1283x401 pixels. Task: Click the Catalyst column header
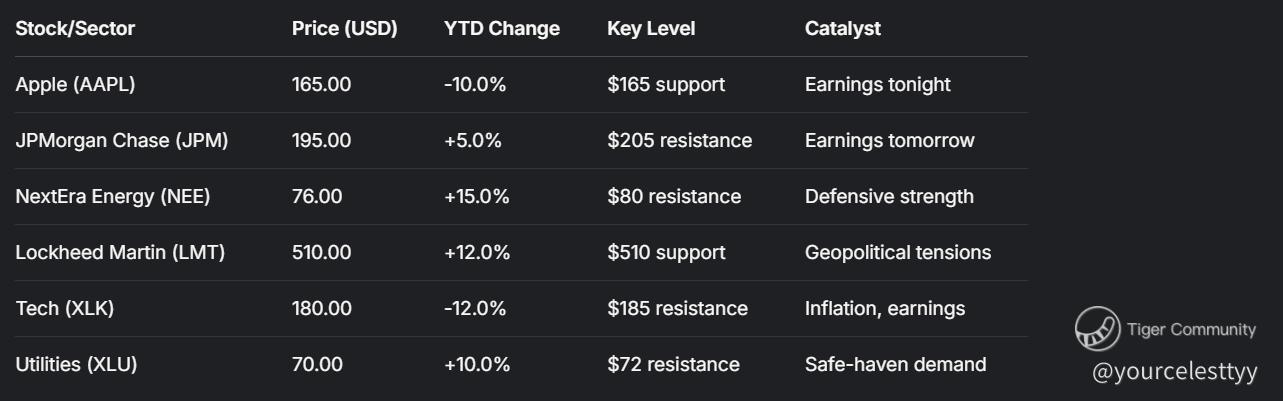pos(843,29)
